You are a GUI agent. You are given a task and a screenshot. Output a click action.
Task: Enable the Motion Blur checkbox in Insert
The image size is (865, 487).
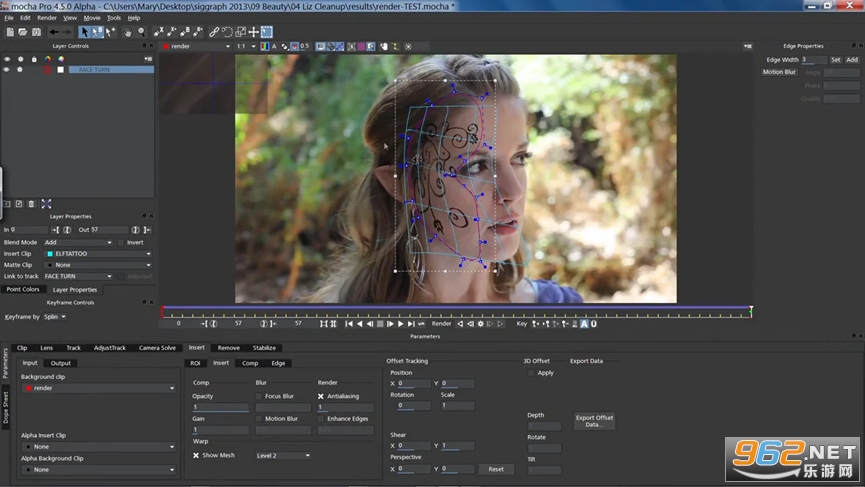click(259, 419)
